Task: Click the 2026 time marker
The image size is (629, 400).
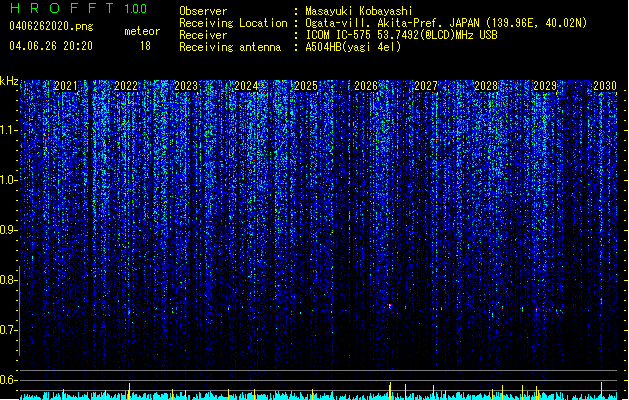Action: coord(366,86)
